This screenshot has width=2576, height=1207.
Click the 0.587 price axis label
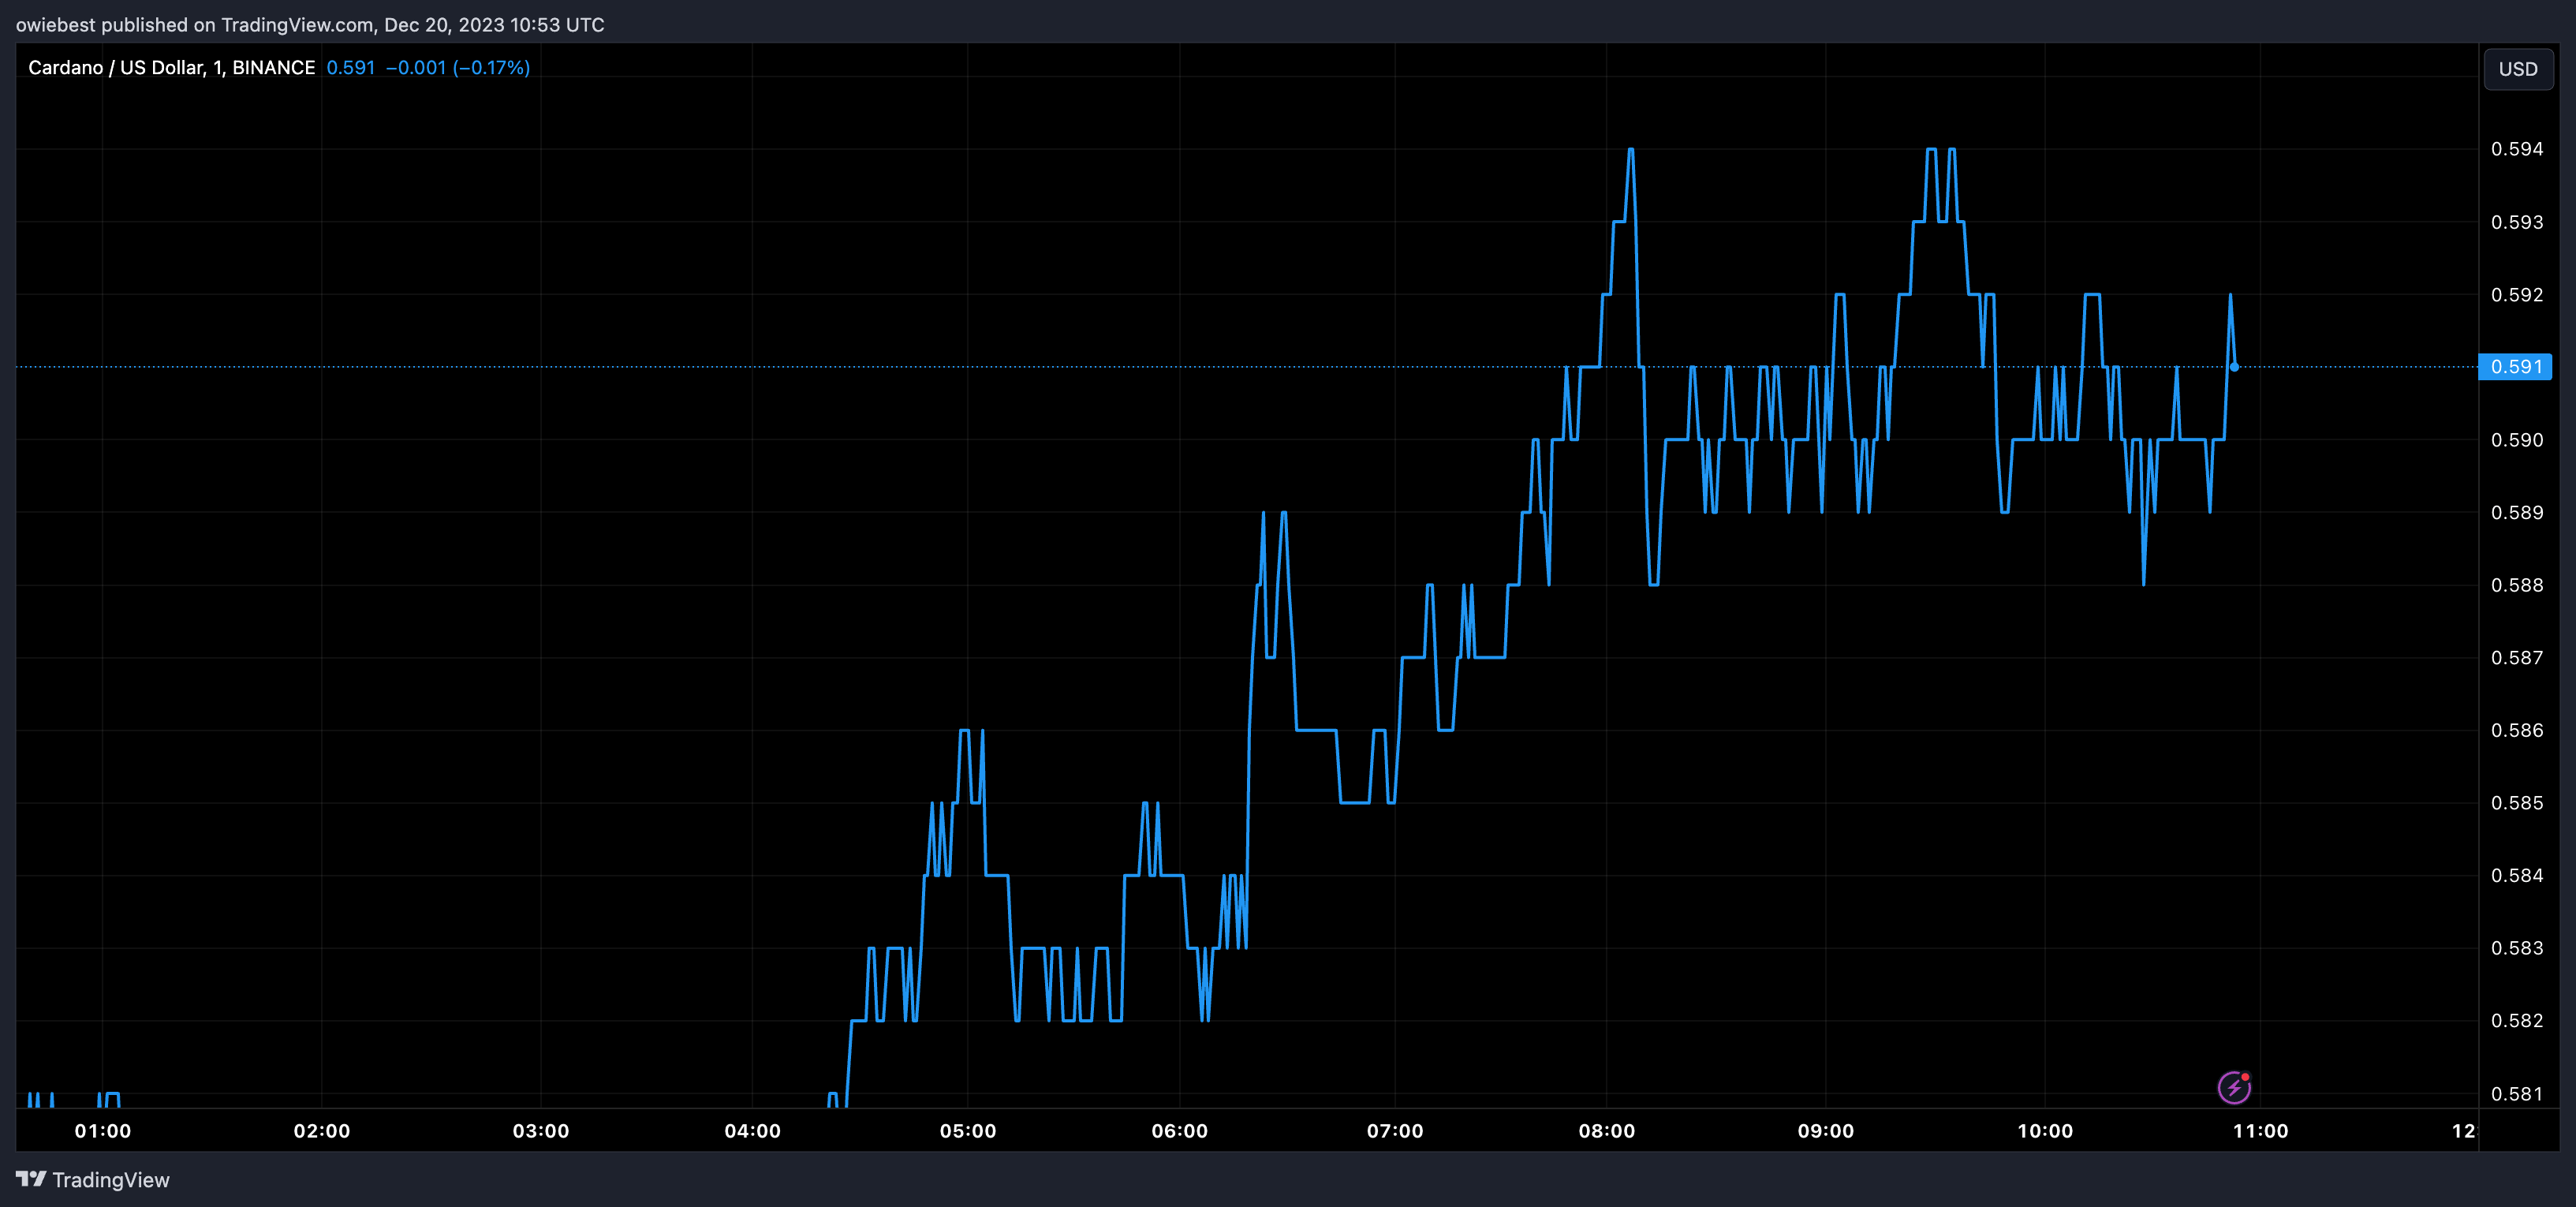(2517, 658)
